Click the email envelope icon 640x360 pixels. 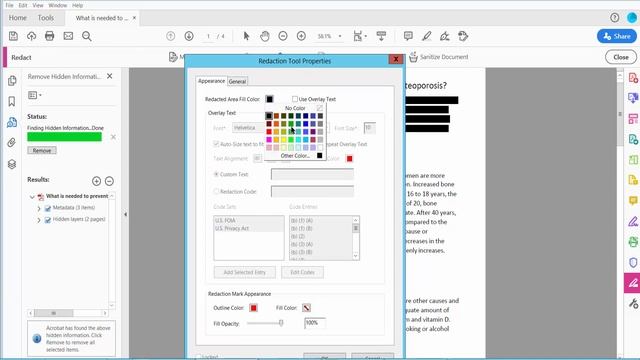click(x=68, y=36)
